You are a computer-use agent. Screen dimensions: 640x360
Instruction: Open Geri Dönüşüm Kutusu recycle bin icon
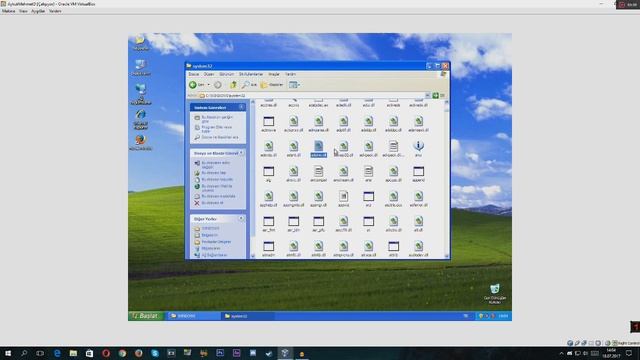[495, 294]
